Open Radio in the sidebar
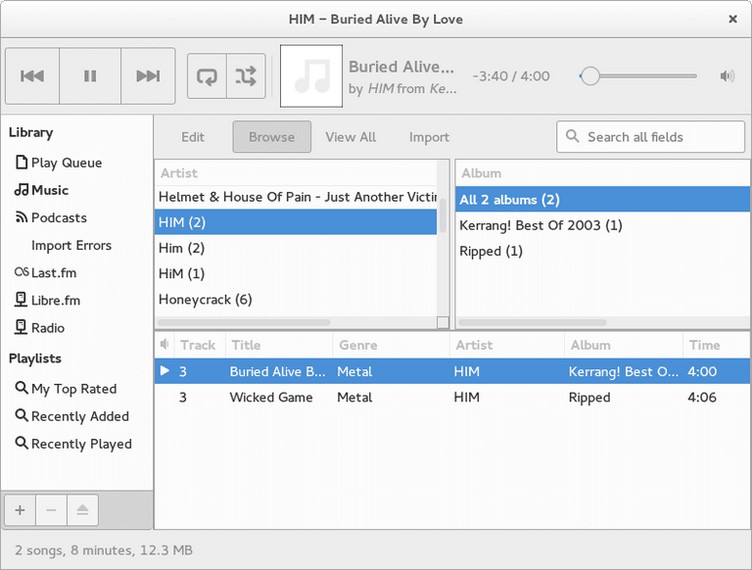The width and height of the screenshot is (752, 570). click(40, 328)
